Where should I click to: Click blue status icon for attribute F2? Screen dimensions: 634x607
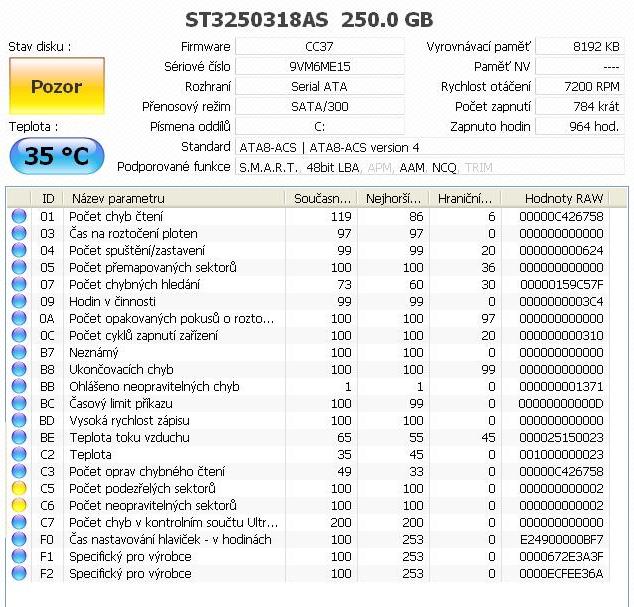pos(19,574)
